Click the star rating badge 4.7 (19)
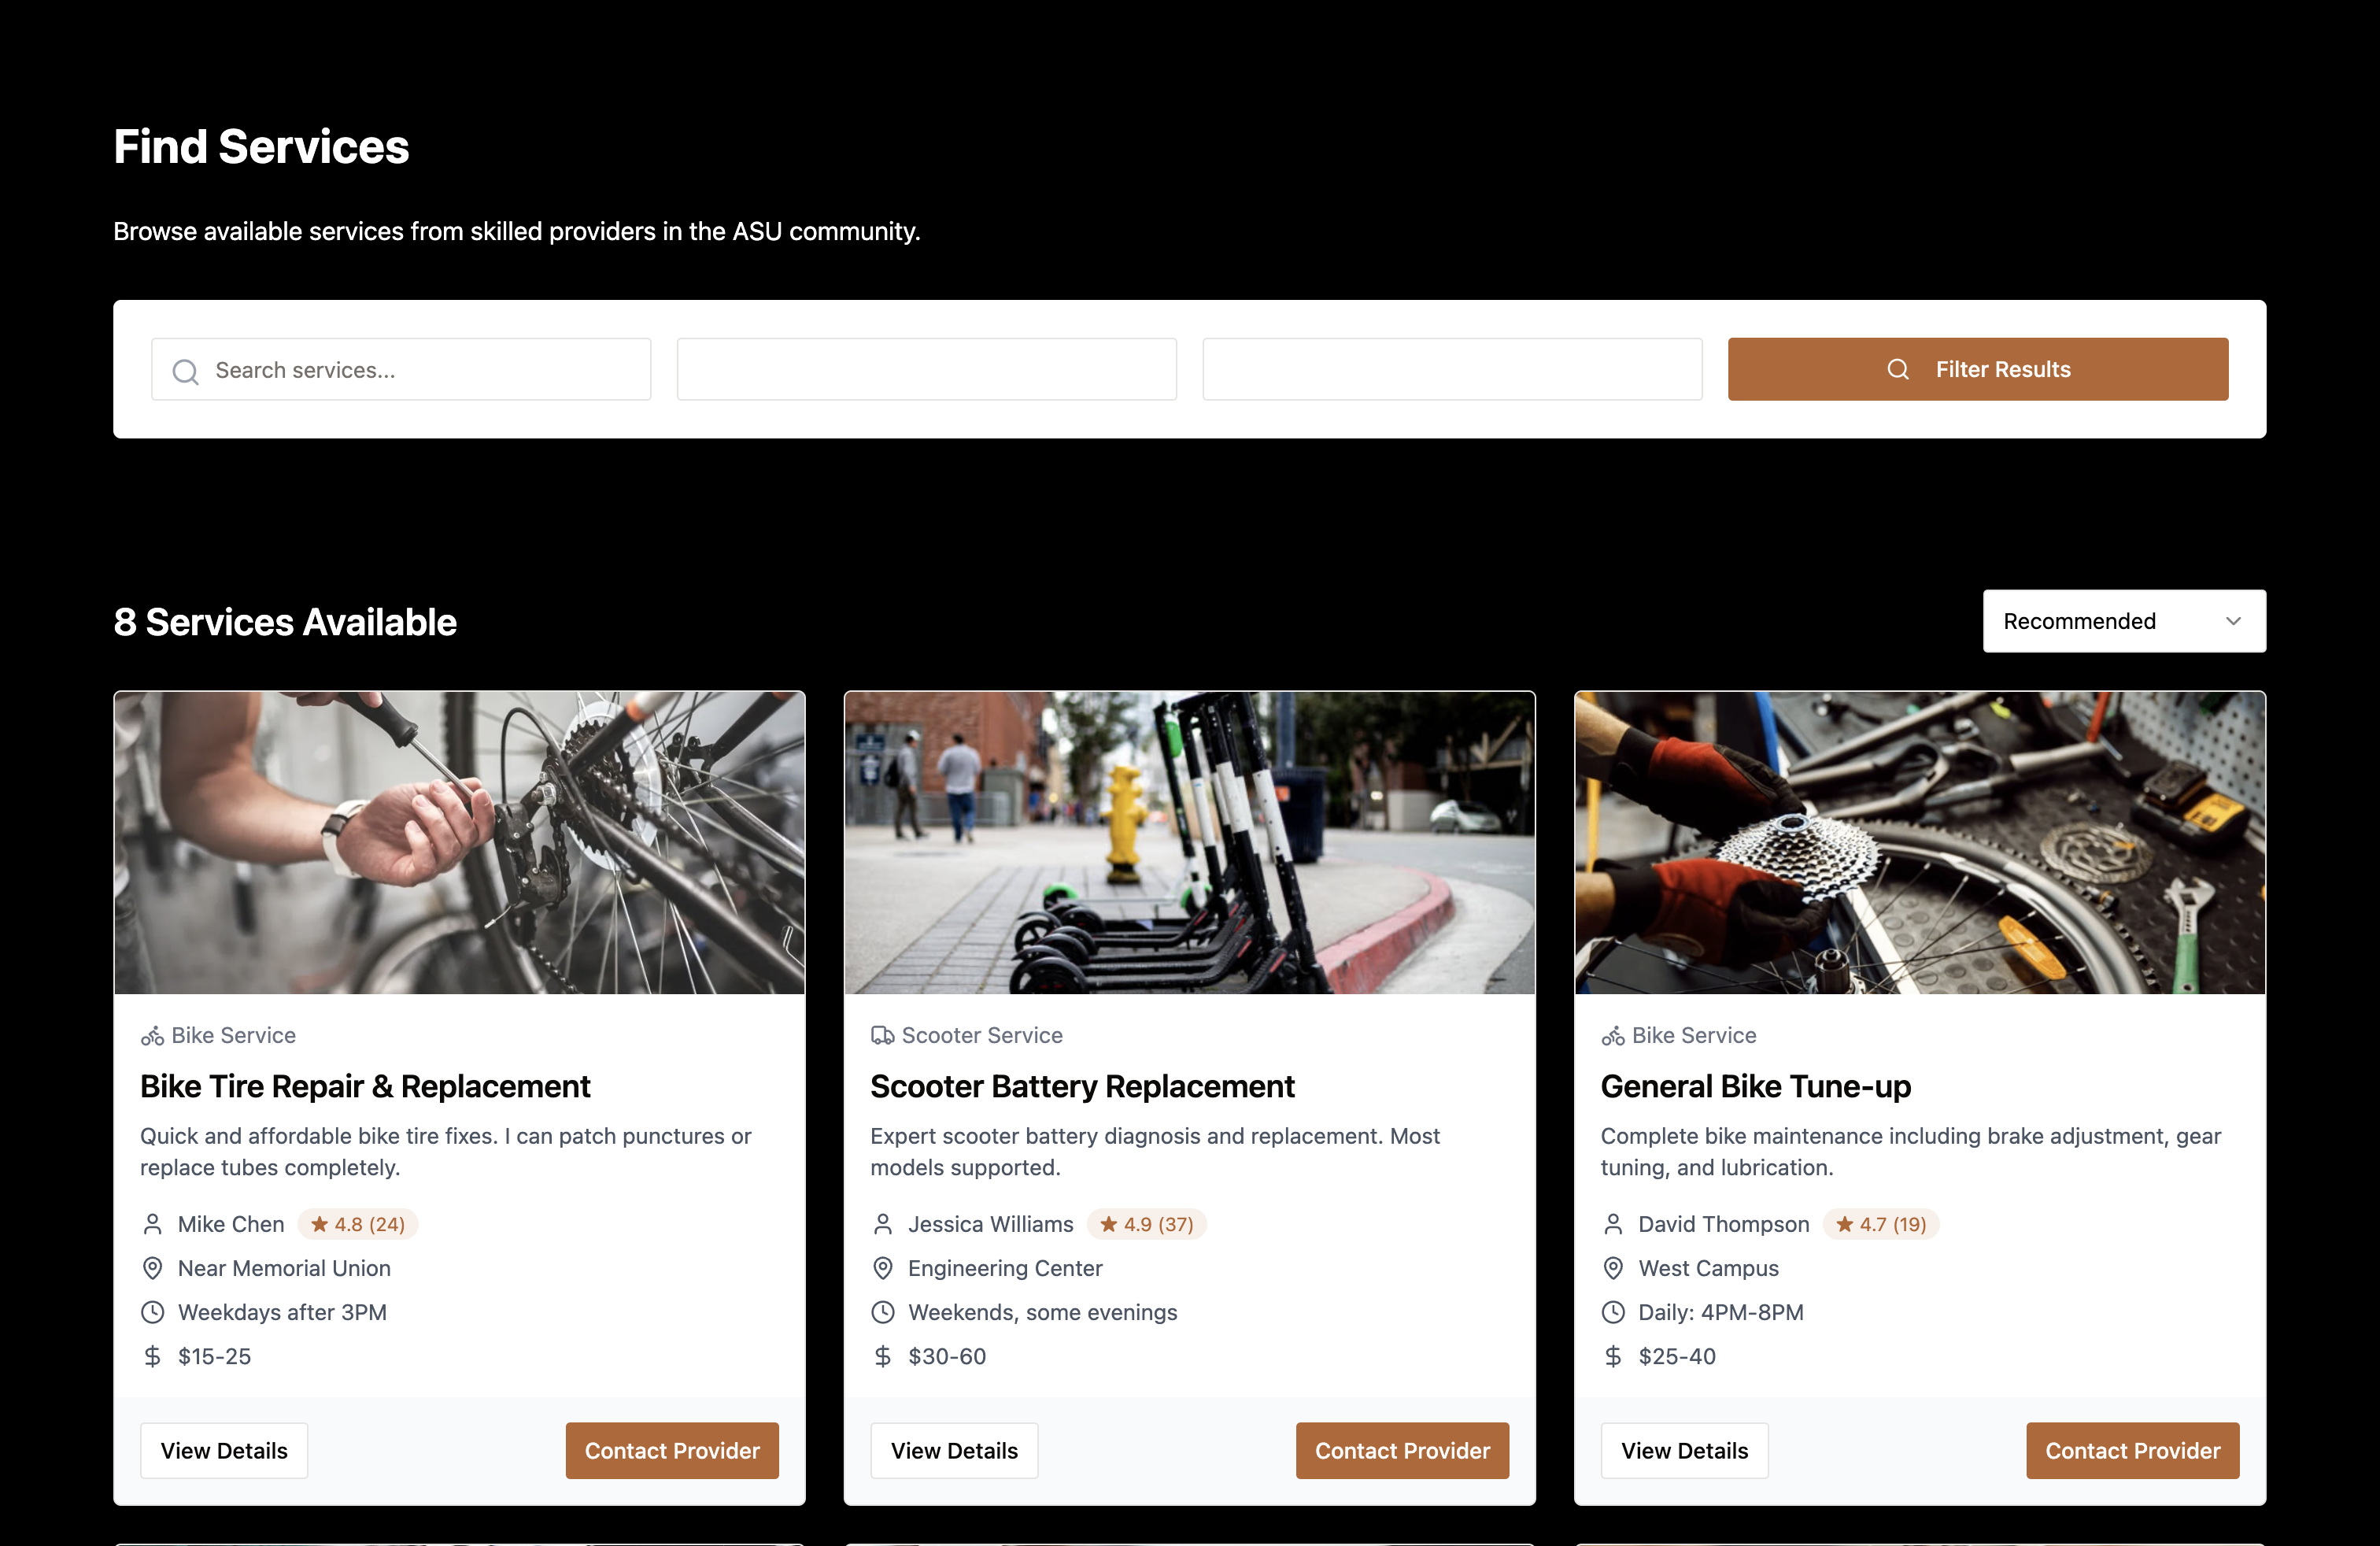The width and height of the screenshot is (2380, 1546). point(1880,1224)
